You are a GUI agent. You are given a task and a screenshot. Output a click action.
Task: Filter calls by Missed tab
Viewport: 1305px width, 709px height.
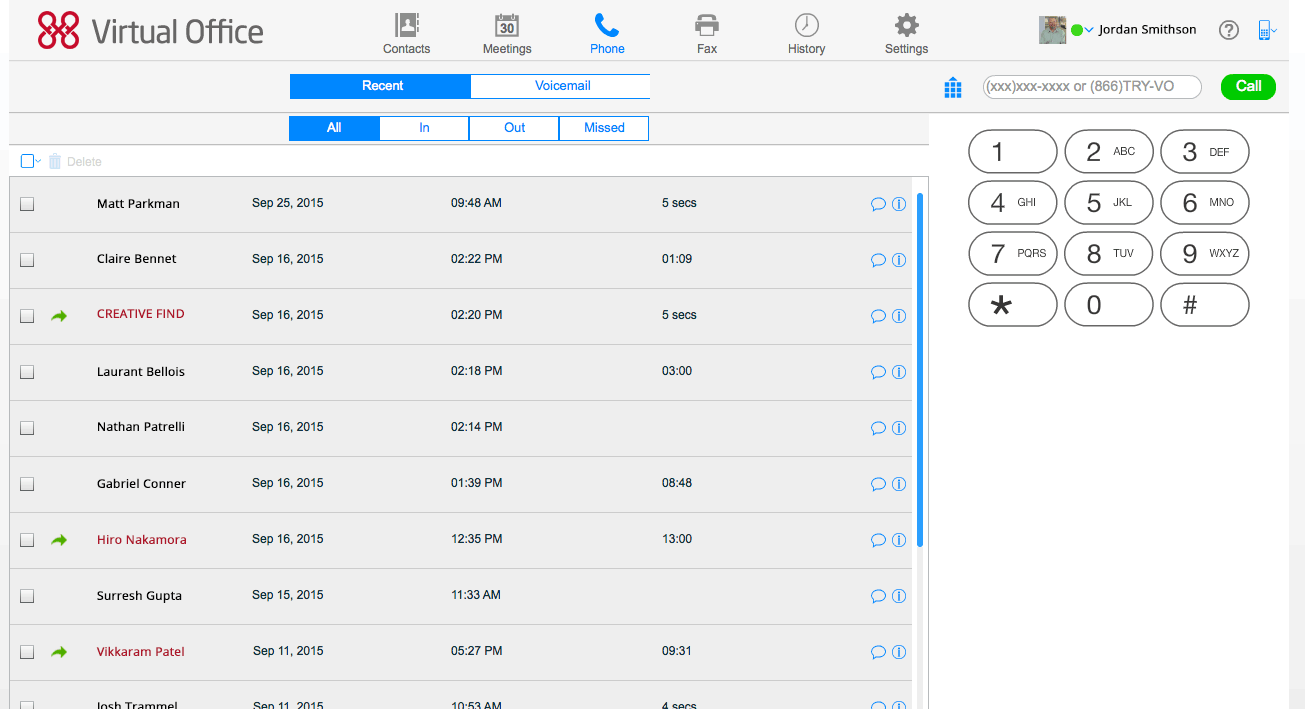(x=604, y=128)
